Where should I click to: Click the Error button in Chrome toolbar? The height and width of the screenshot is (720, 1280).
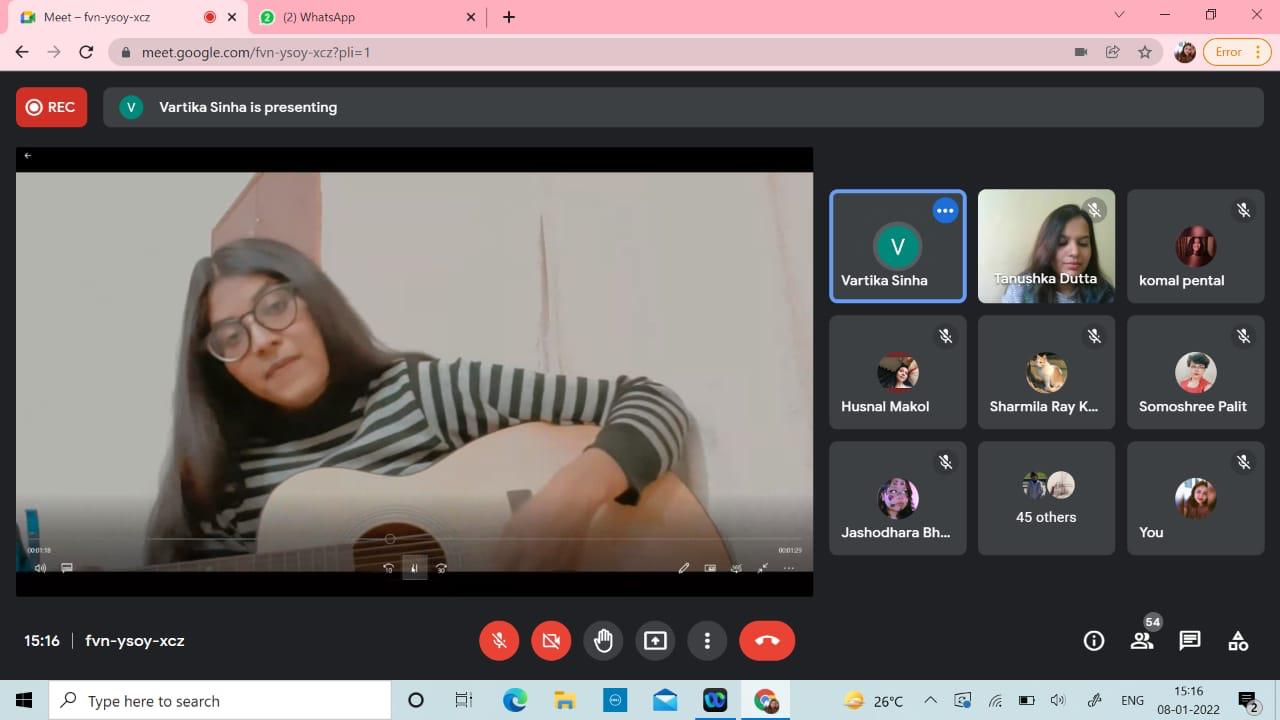pos(1236,52)
